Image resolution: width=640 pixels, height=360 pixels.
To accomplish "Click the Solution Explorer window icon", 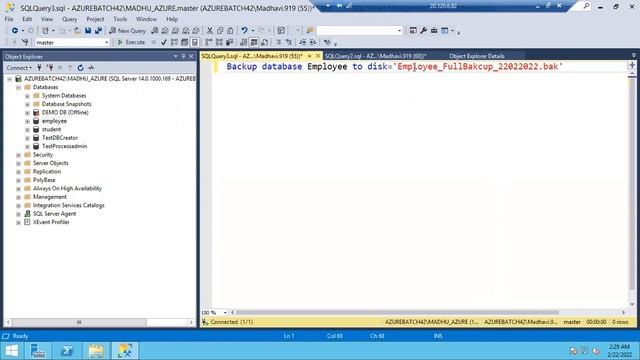I will click(413, 31).
